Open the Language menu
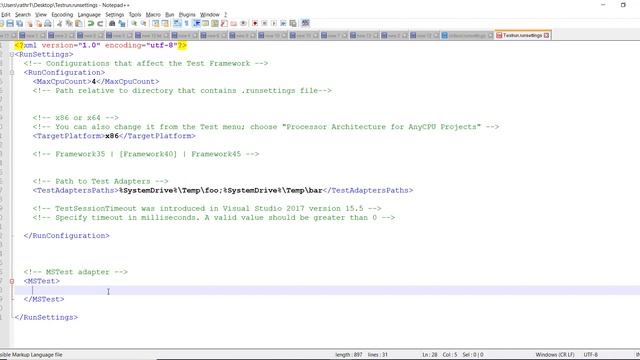The height and width of the screenshot is (360, 640). pyautogui.click(x=89, y=15)
